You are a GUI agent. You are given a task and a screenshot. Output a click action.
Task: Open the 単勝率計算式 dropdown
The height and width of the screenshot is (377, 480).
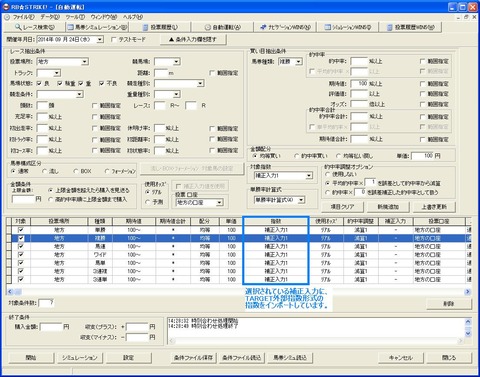tap(301, 200)
